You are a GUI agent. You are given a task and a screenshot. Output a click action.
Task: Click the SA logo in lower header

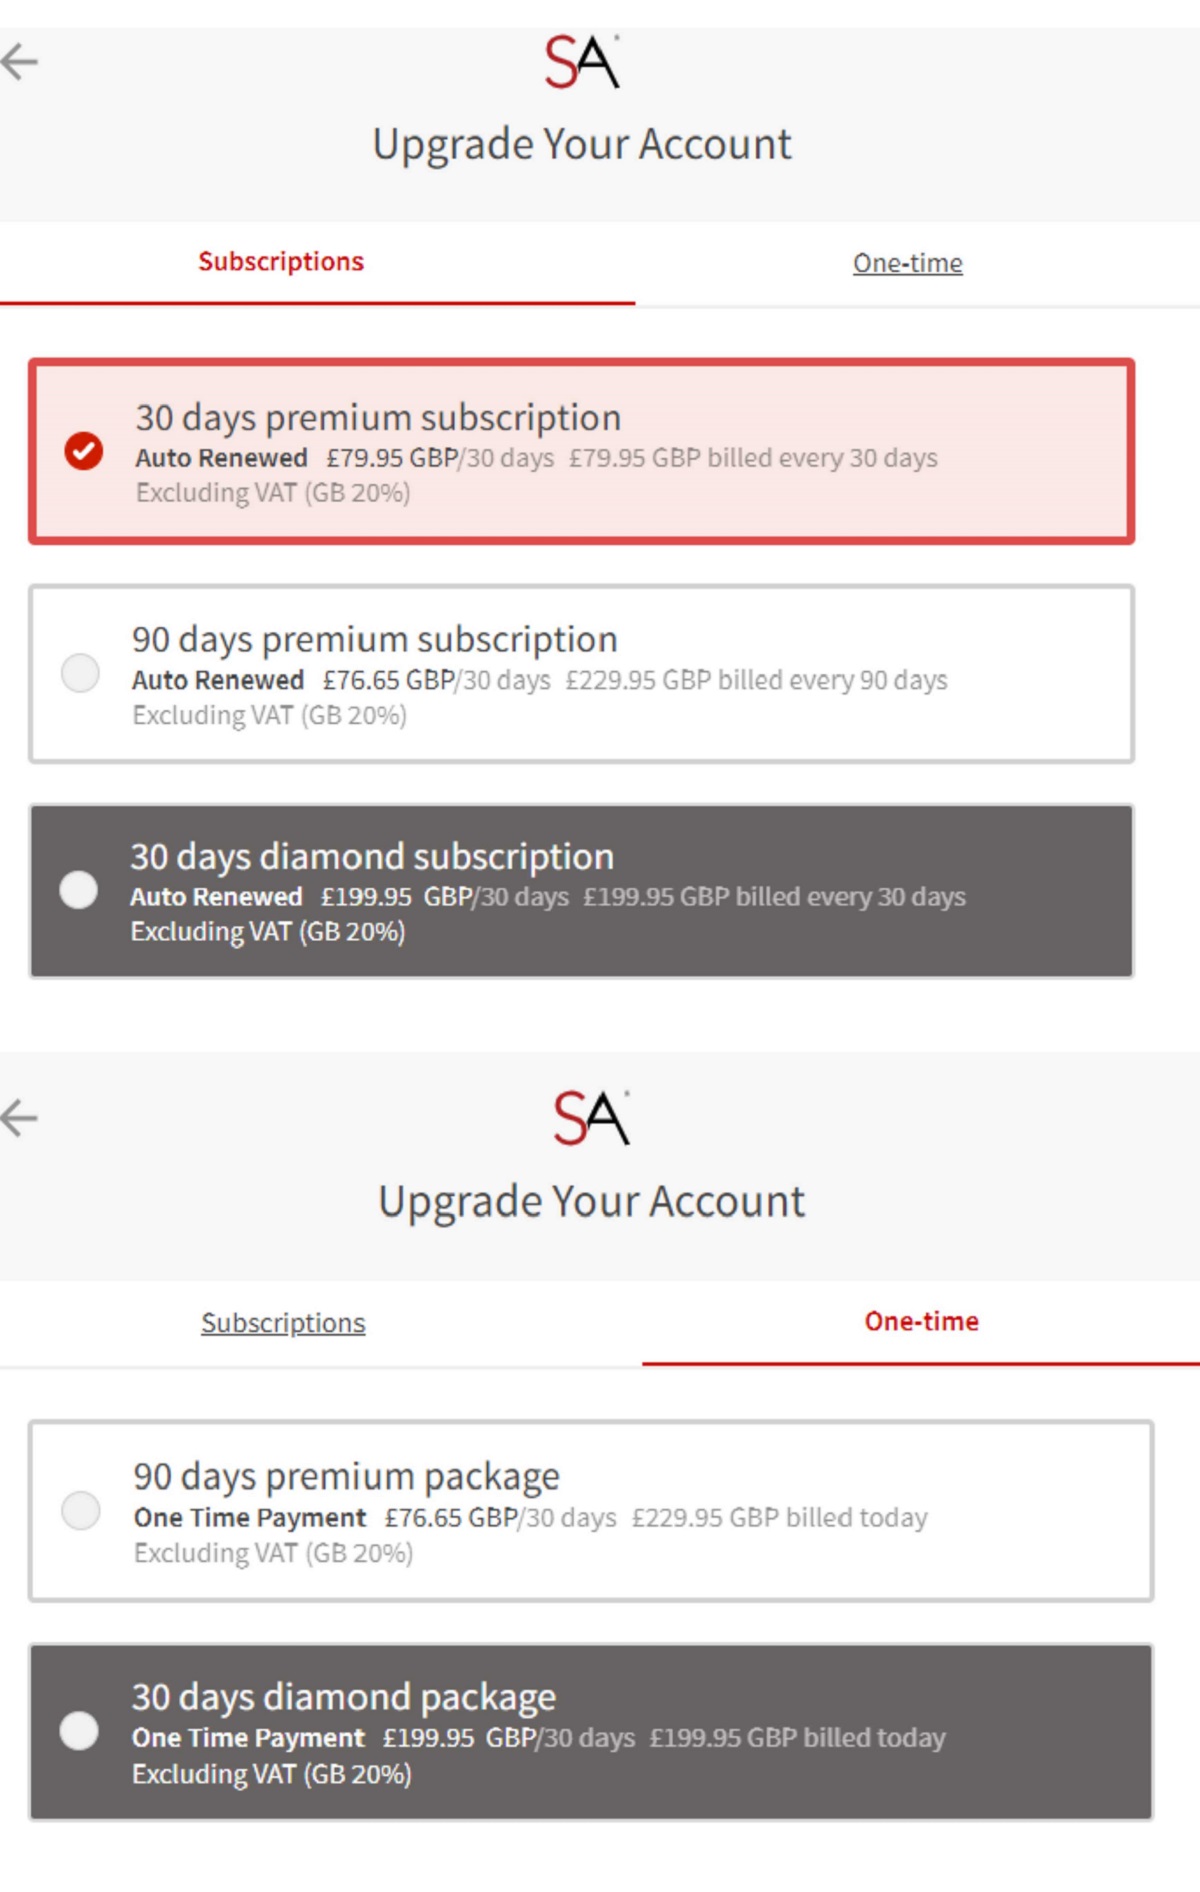[591, 1118]
